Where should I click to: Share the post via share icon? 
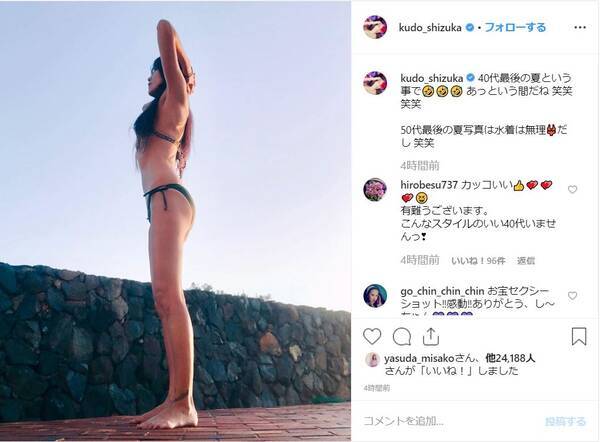pos(431,336)
